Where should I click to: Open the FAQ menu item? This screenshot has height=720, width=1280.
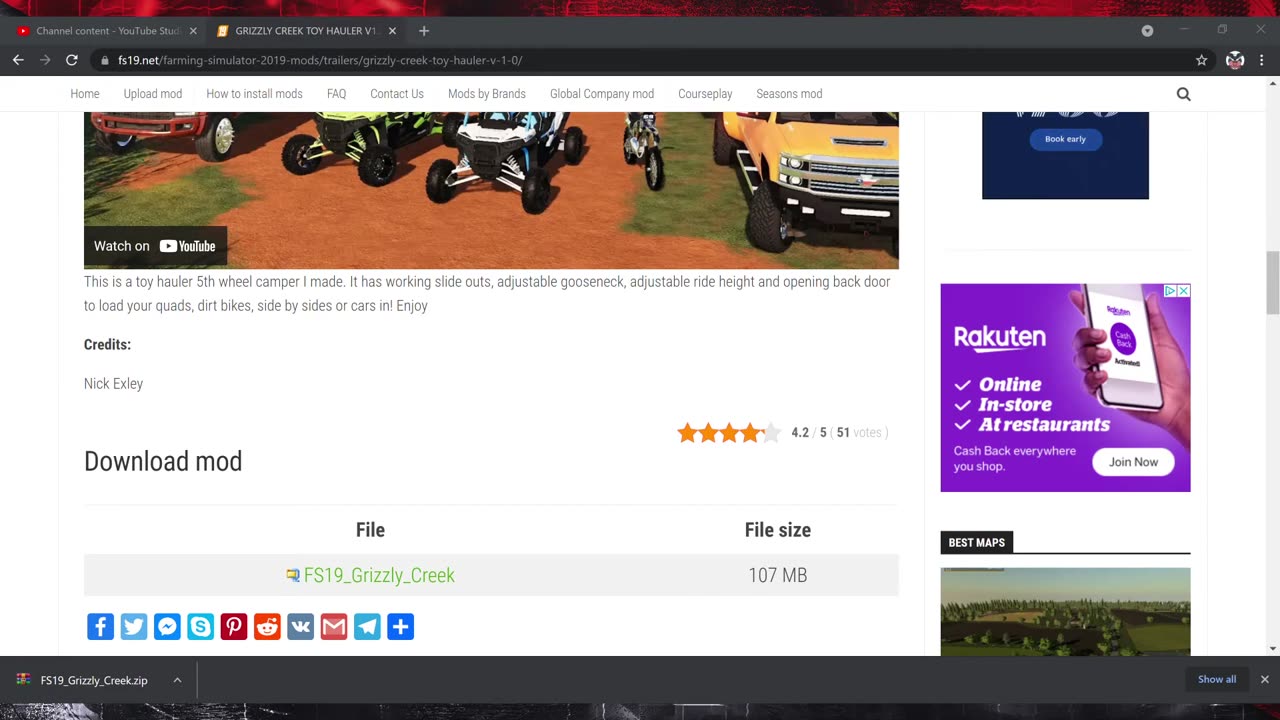pos(336,94)
